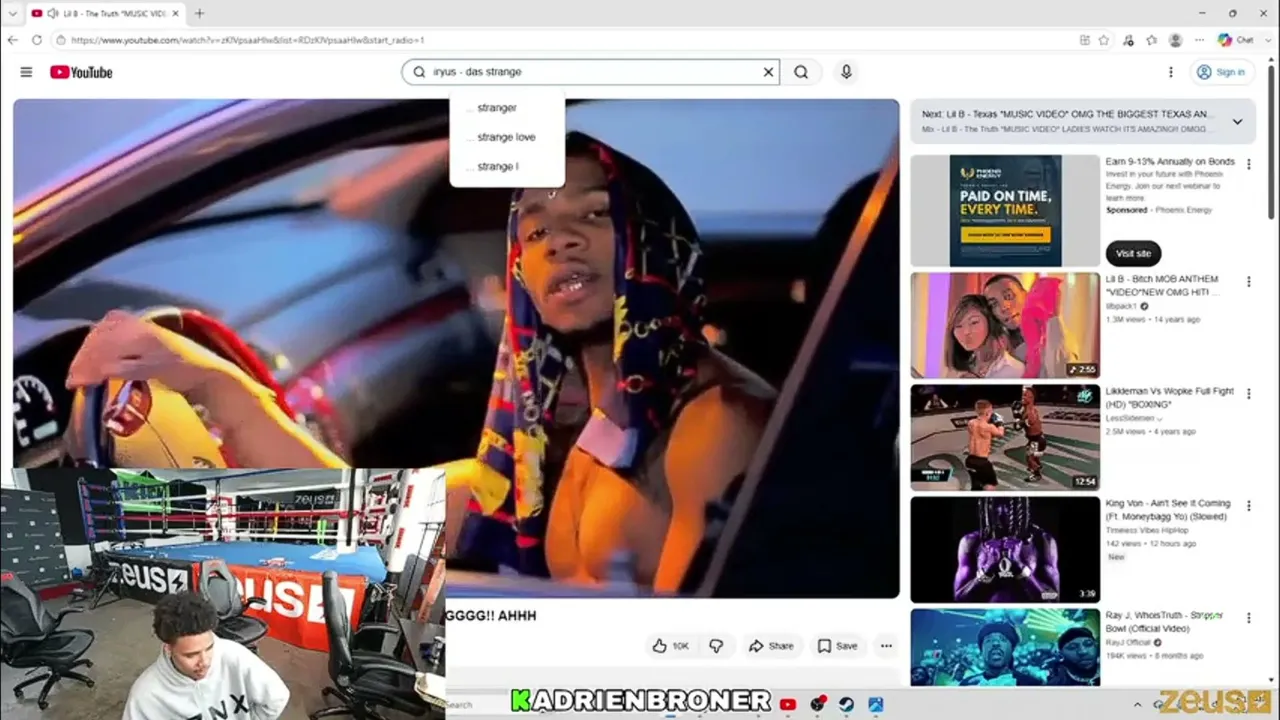Open the 'Lil B - Bitch MOB ANTHEM' title
The image size is (1280, 720).
click(x=1162, y=285)
